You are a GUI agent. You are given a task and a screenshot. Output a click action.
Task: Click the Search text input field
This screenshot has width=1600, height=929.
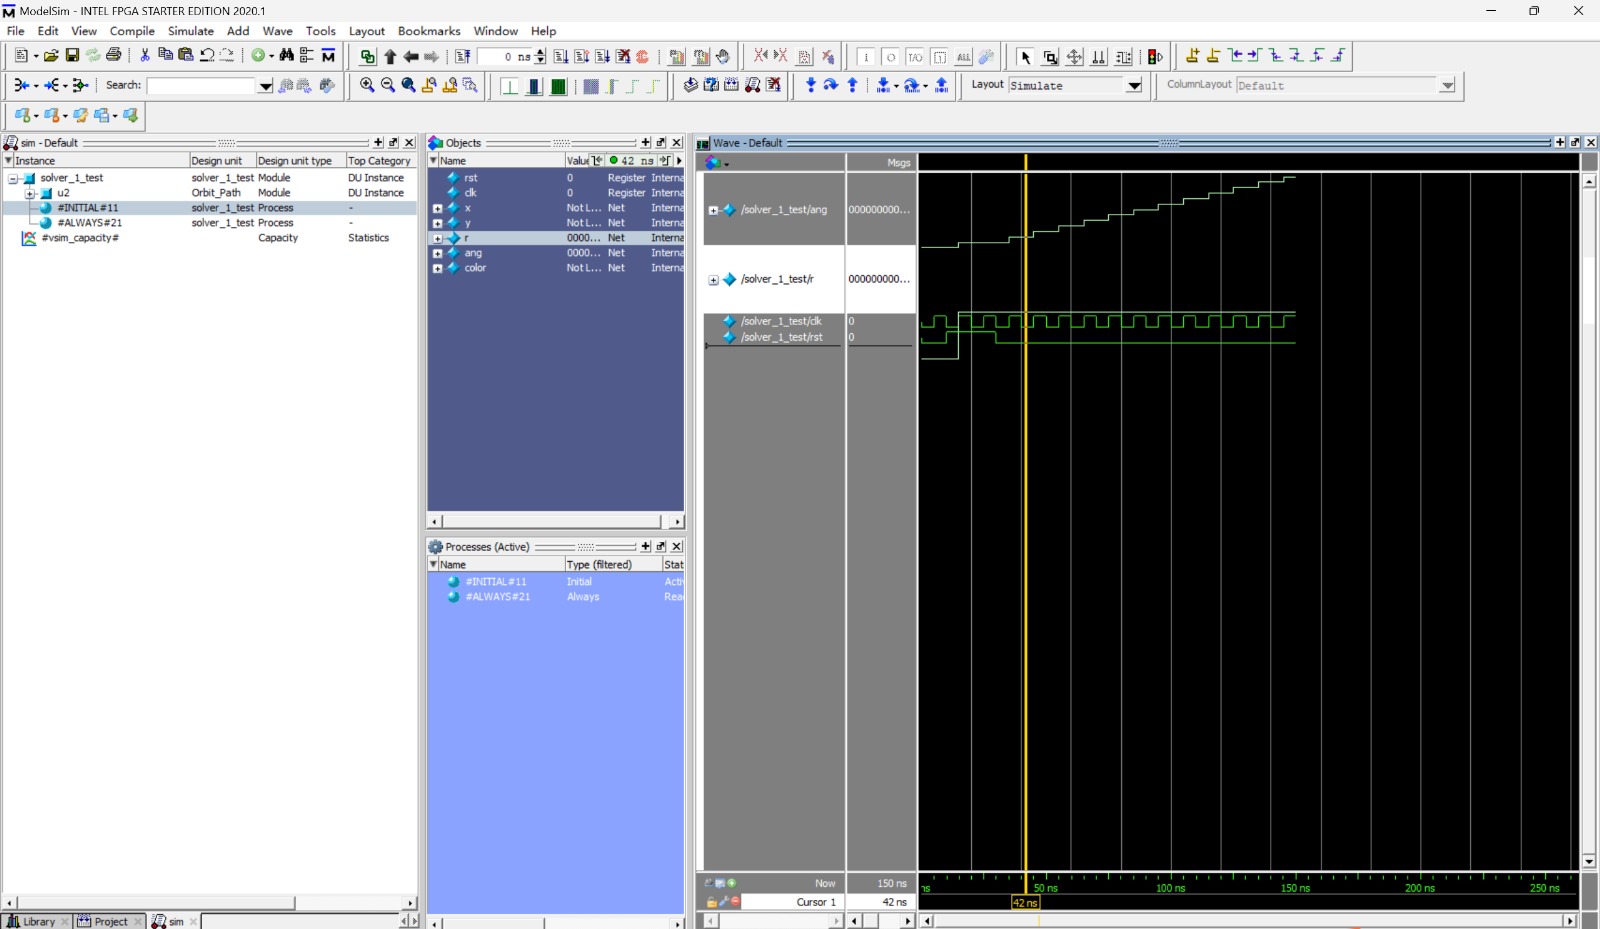pos(202,86)
